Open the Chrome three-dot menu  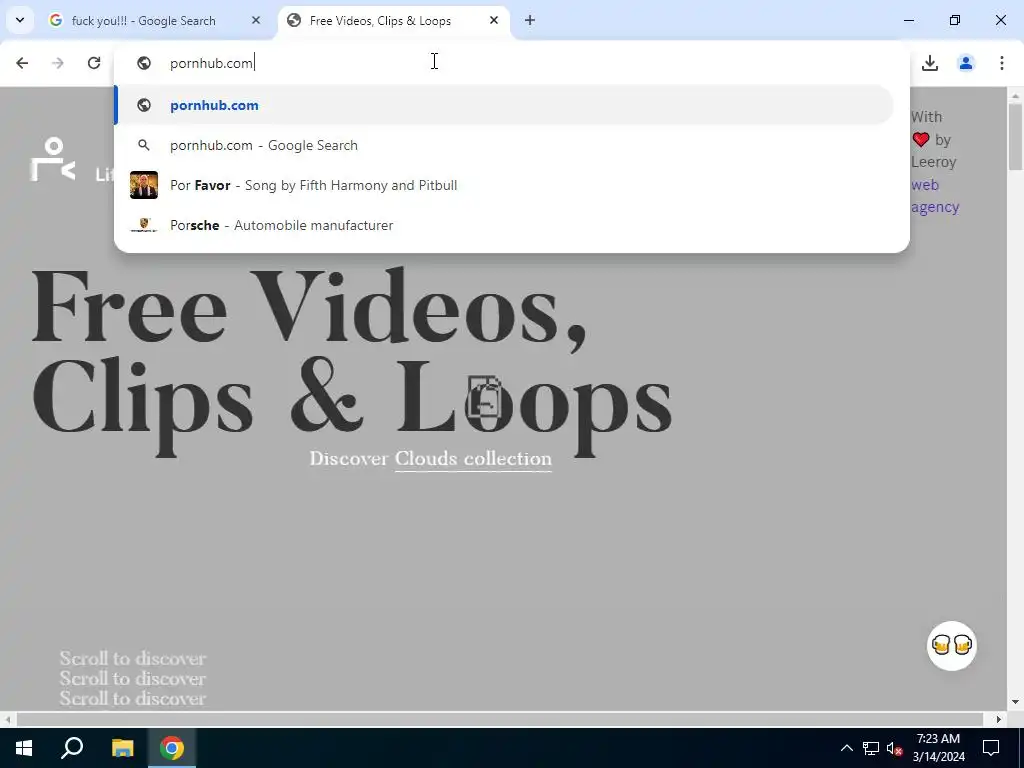click(x=1002, y=63)
